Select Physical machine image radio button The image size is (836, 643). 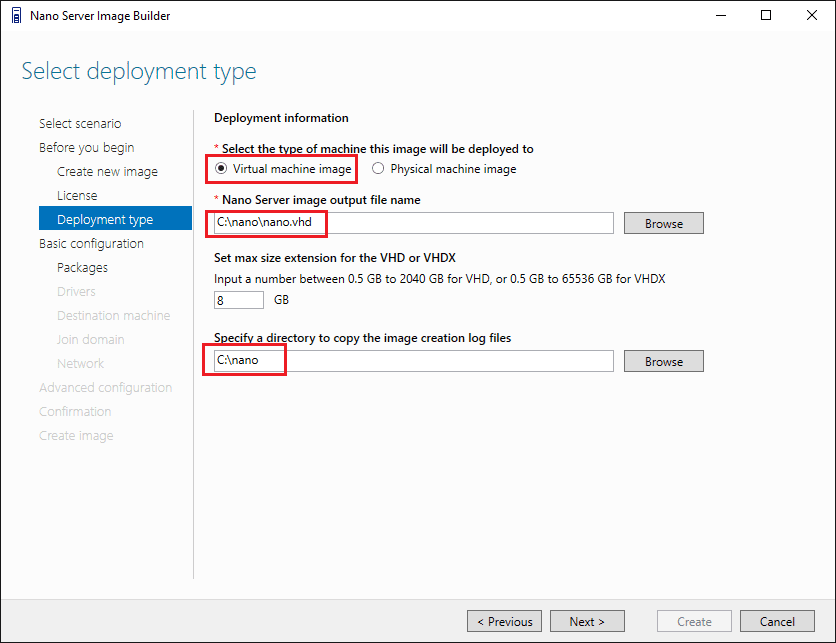378,169
